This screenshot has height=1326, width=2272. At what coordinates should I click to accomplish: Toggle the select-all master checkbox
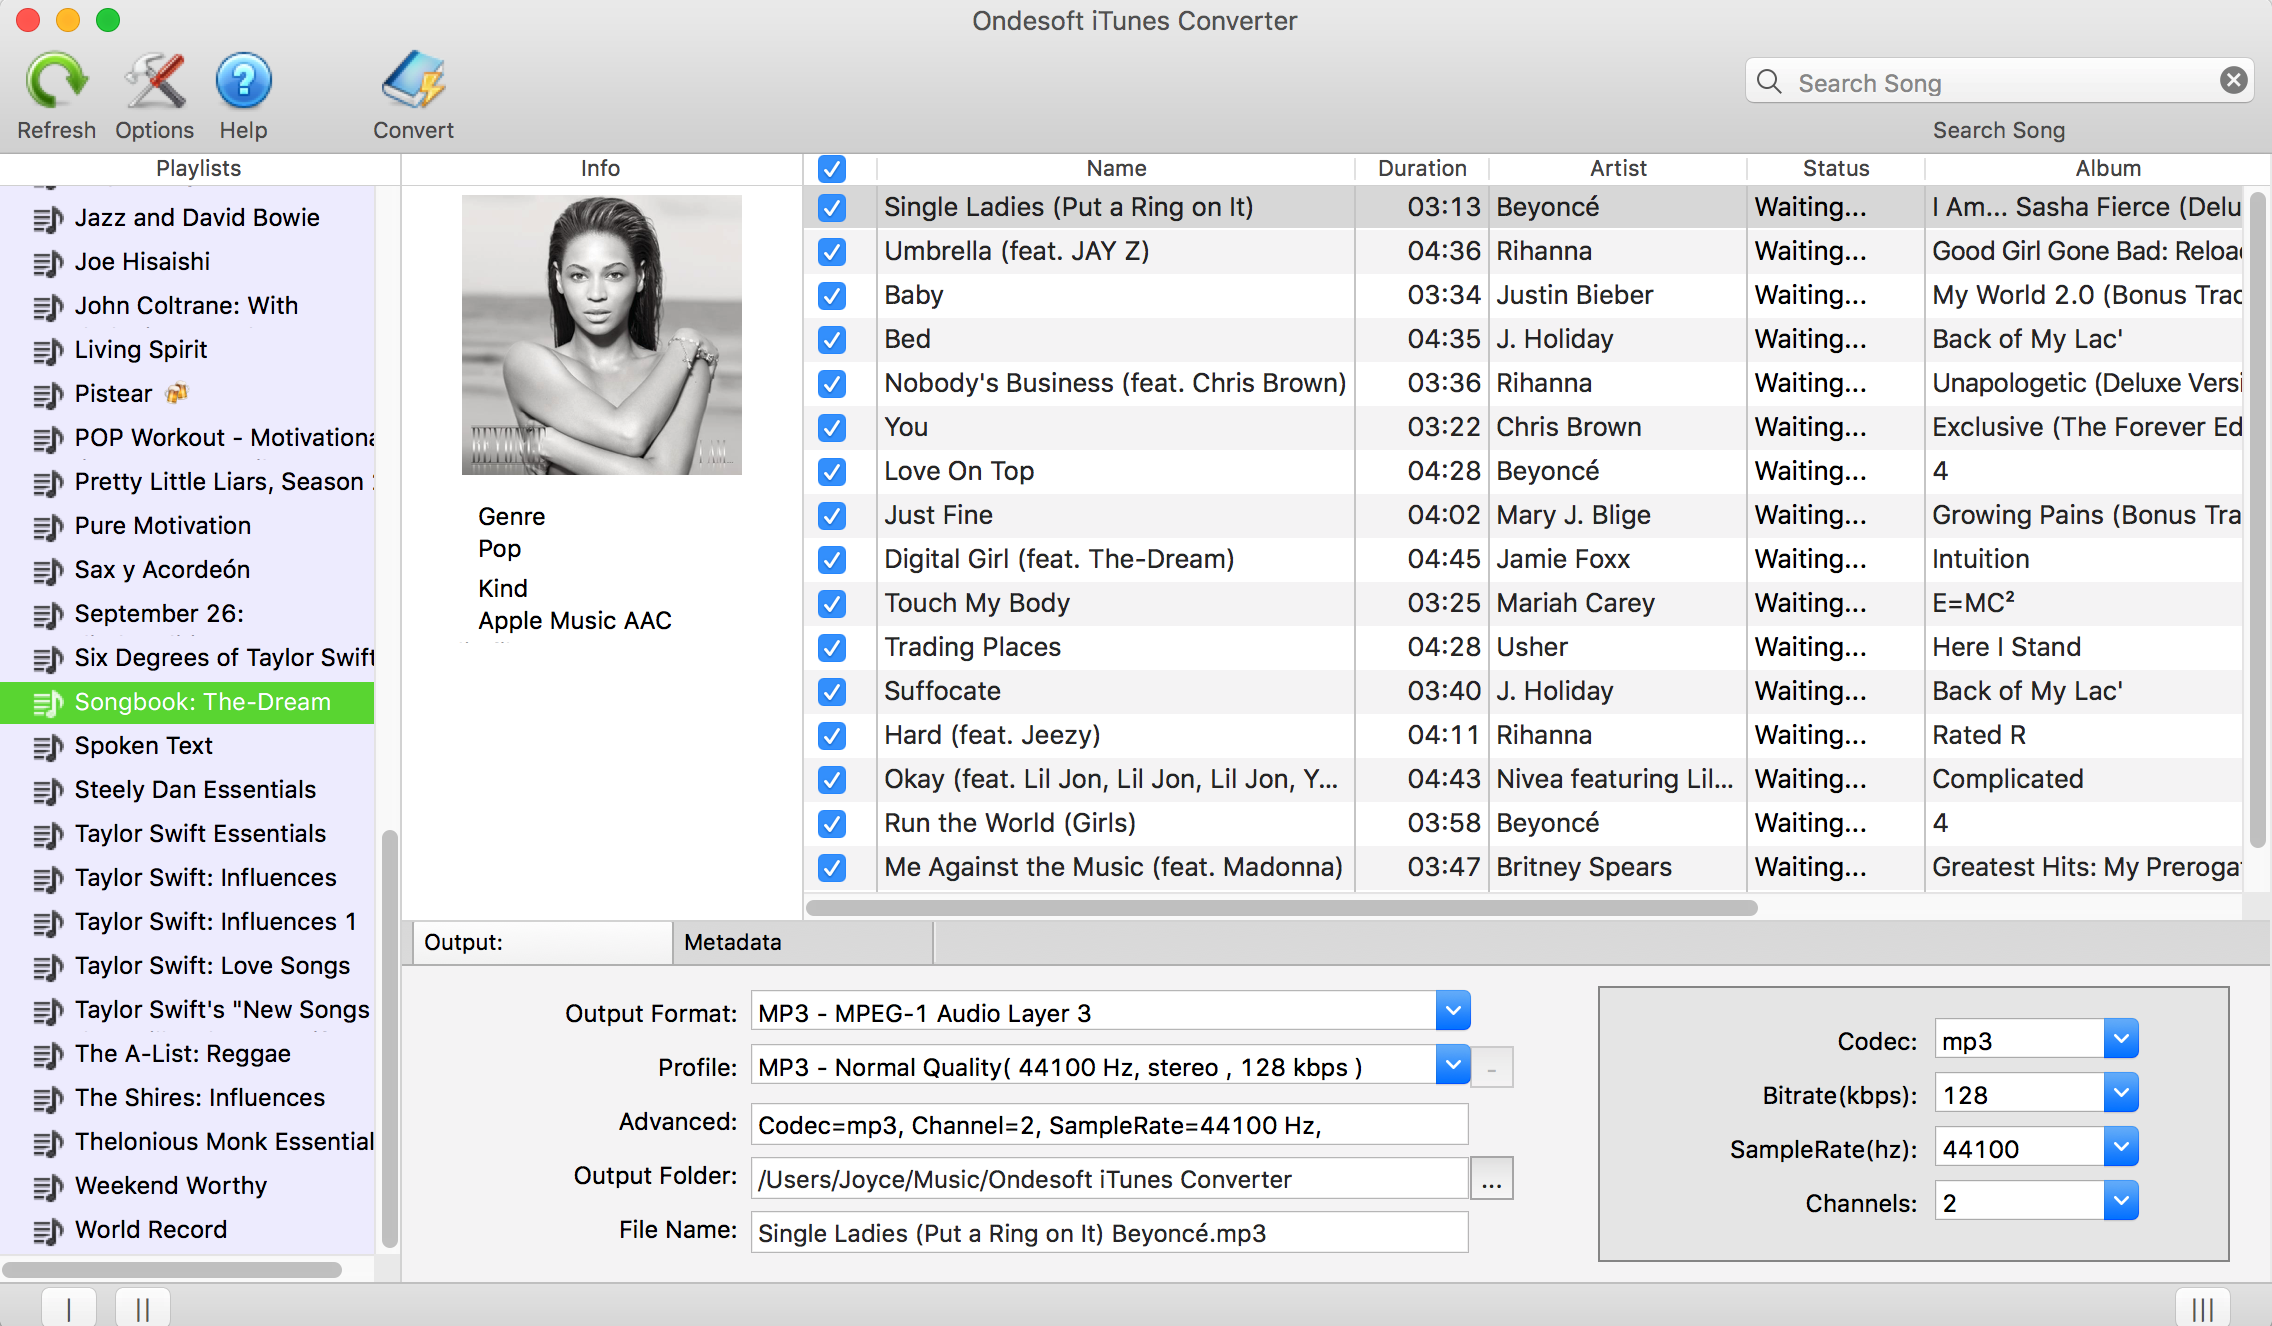point(831,169)
